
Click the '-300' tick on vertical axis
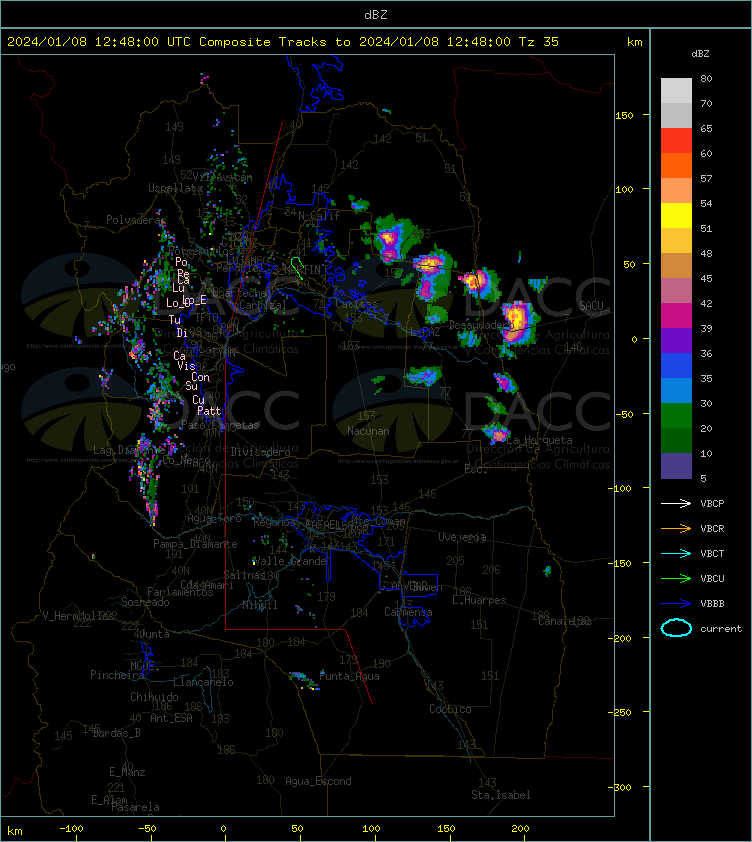[622, 787]
